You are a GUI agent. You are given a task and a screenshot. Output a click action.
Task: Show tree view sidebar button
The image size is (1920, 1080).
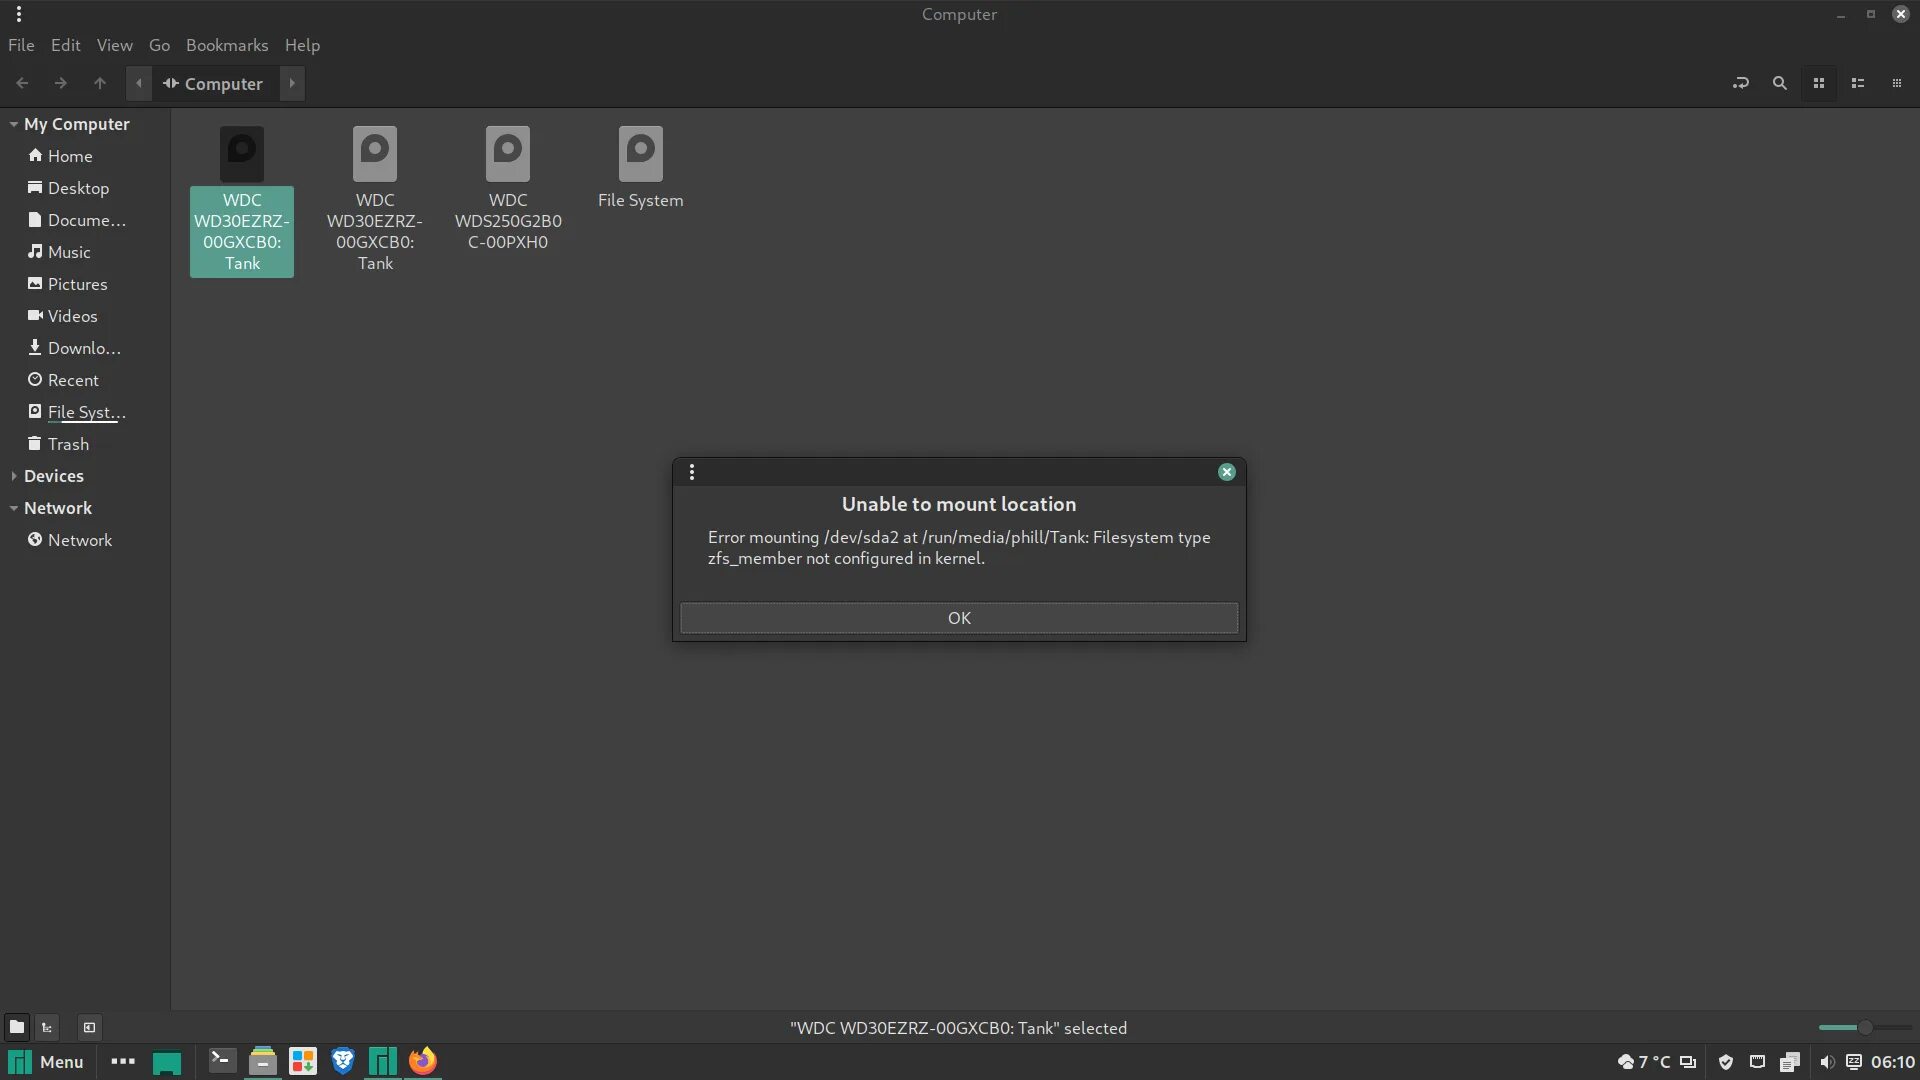47,1027
